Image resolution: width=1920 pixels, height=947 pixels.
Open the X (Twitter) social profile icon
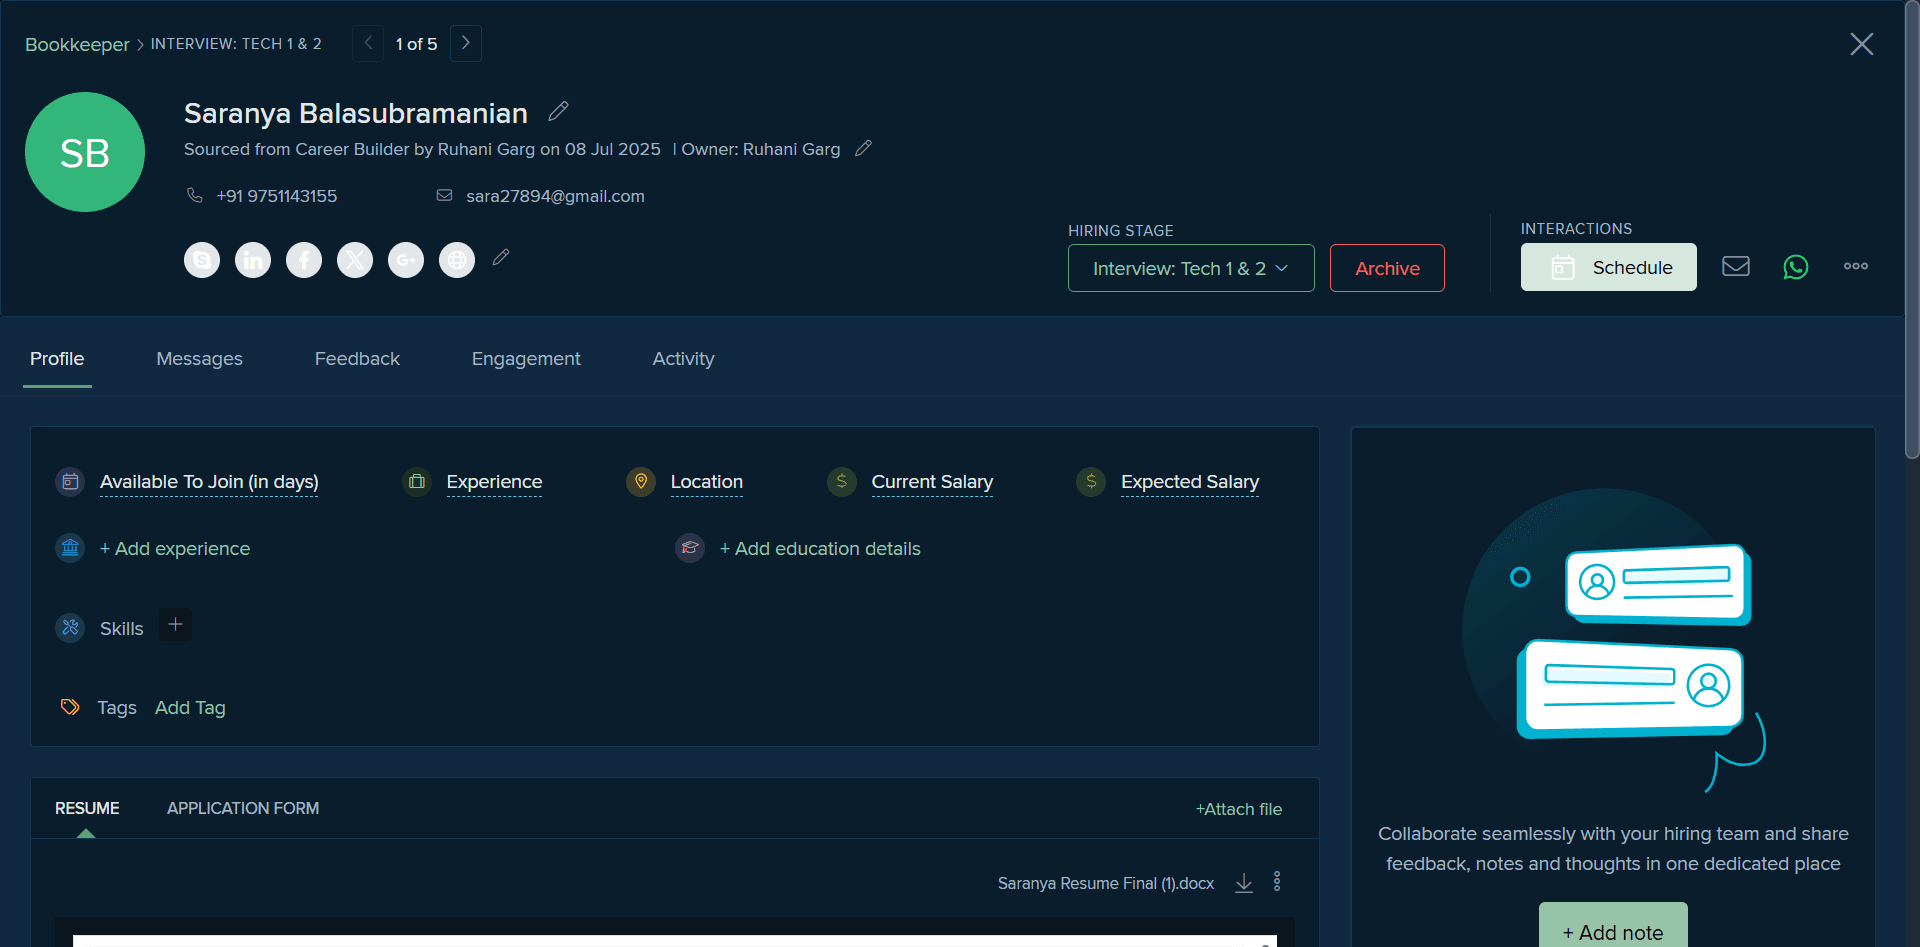[355, 260]
